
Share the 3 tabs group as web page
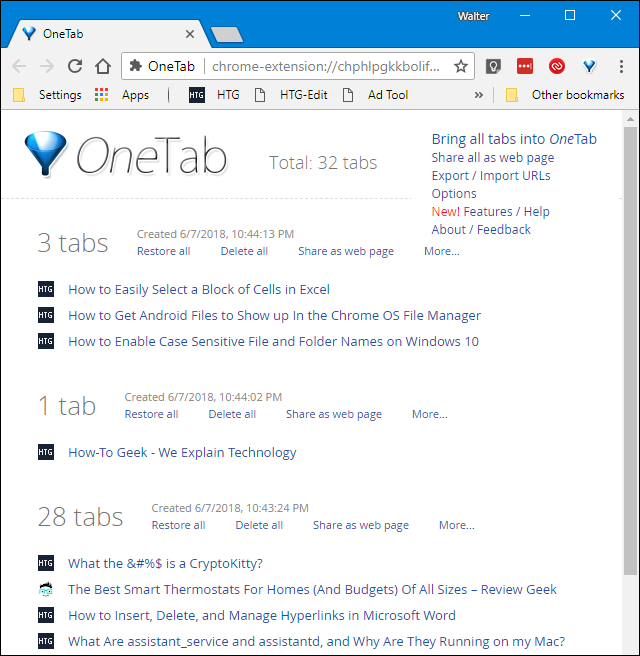click(x=346, y=251)
